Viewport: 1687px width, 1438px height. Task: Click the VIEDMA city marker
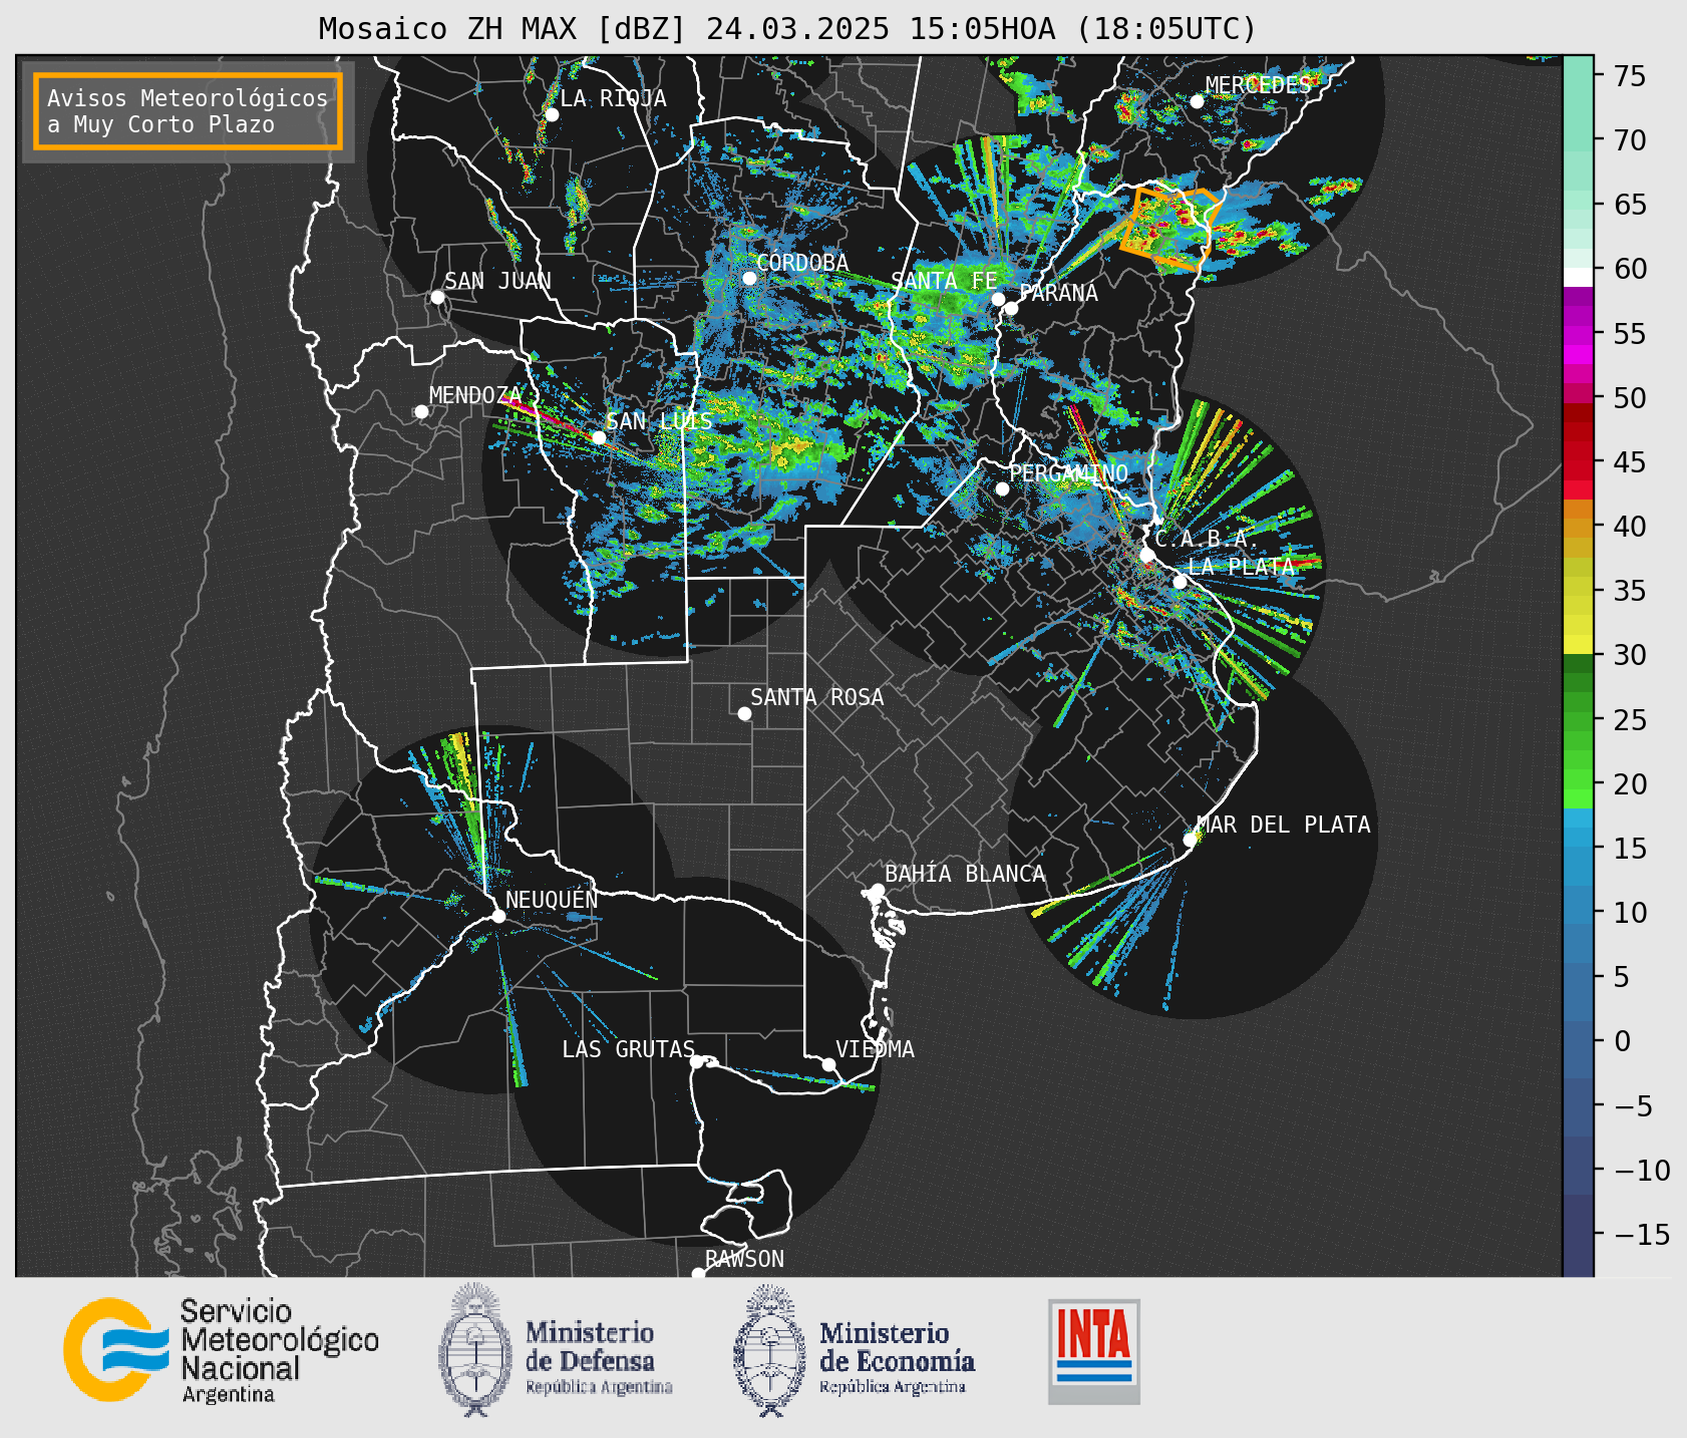pos(829,1064)
